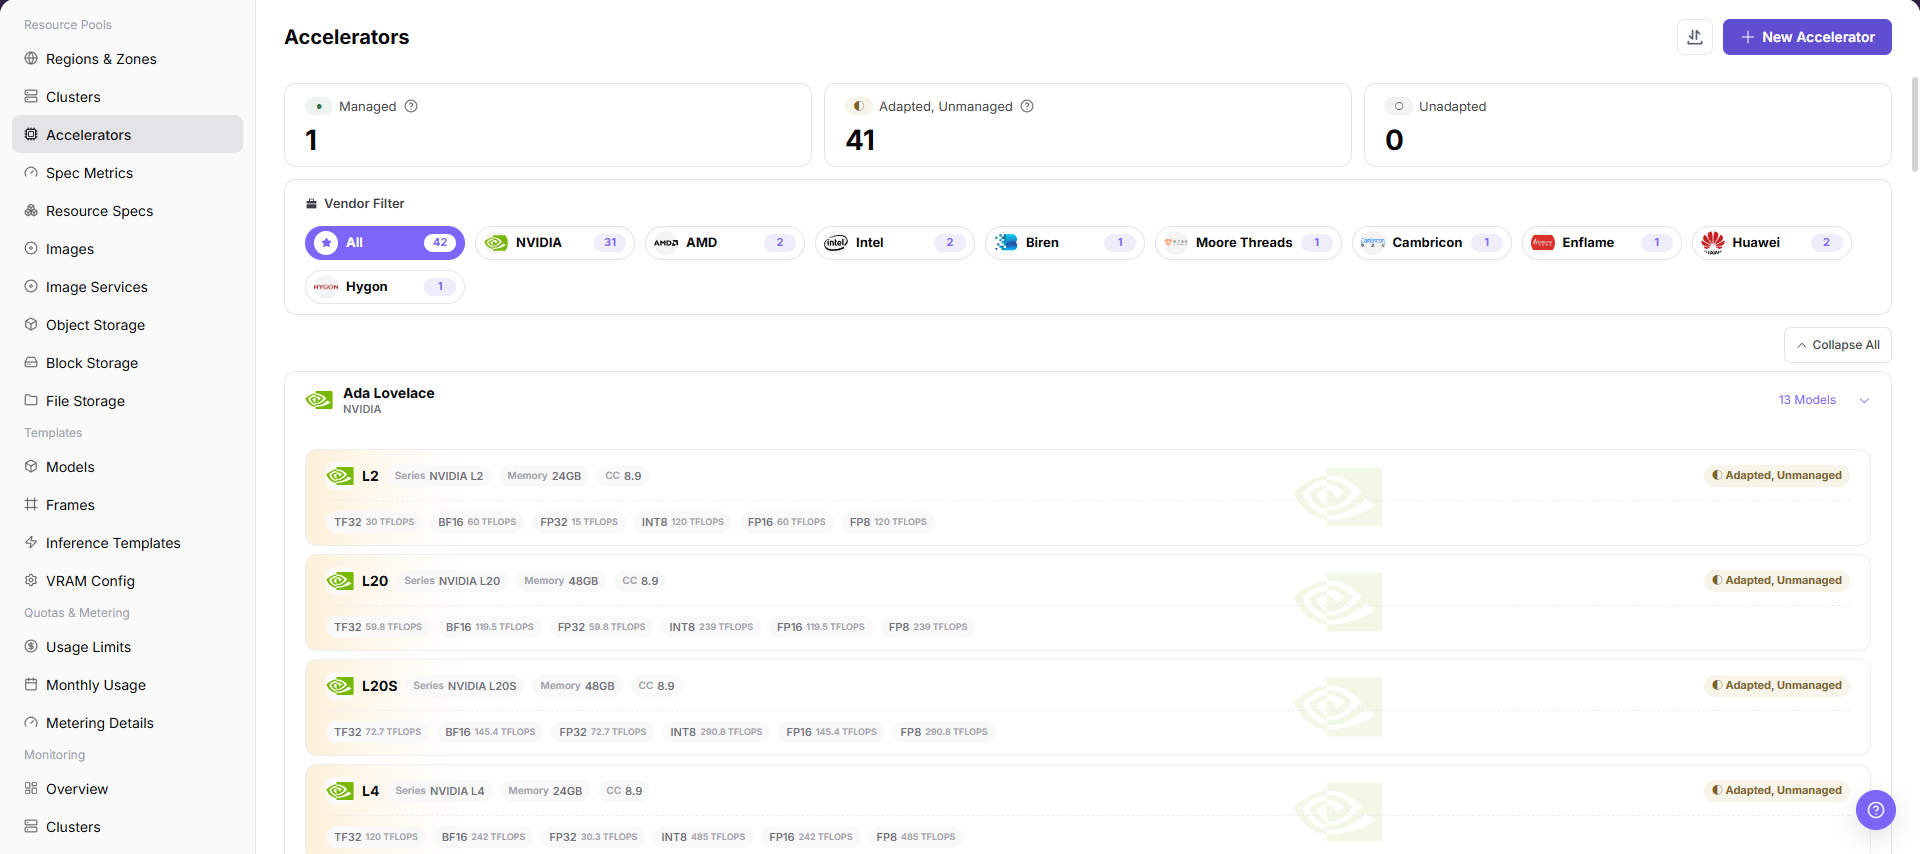Open the Managed accelerators stat card
1920x854 pixels.
click(548, 125)
